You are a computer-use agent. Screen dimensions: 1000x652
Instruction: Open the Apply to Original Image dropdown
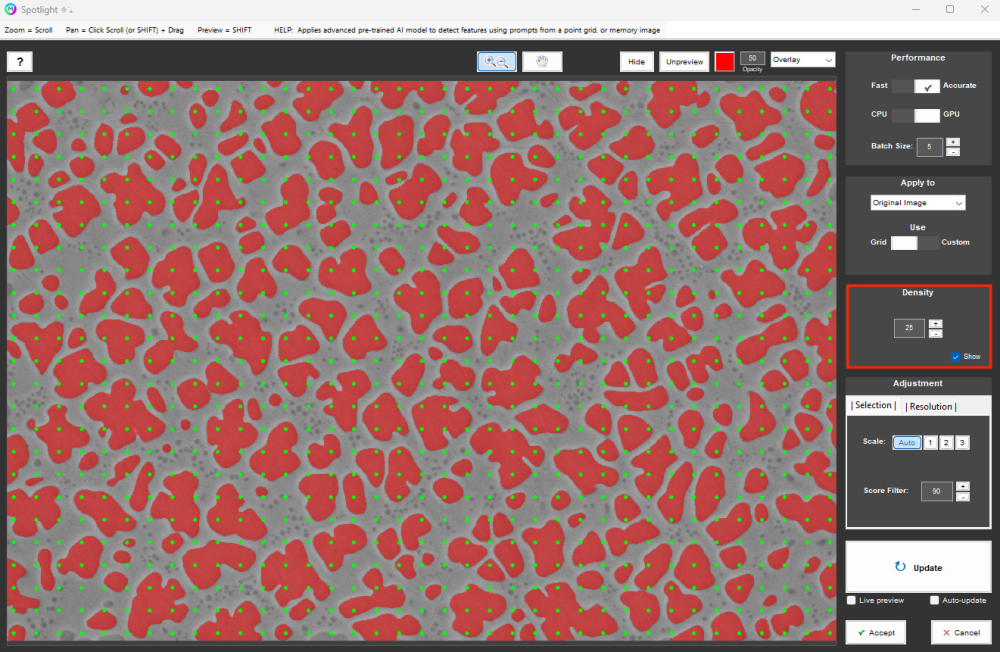[918, 203]
